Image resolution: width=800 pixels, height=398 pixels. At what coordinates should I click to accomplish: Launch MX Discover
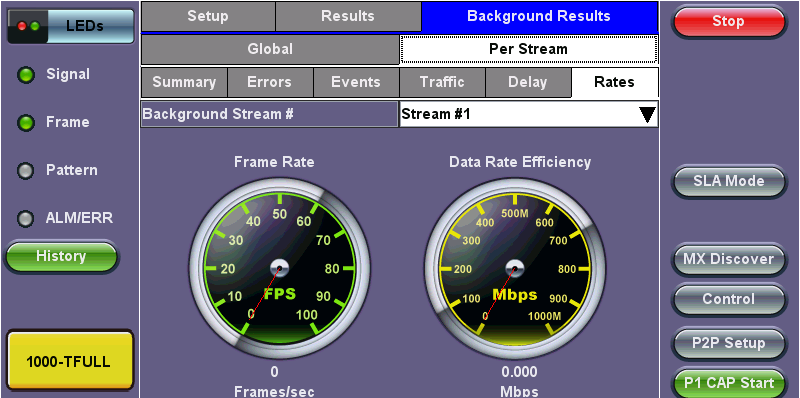tap(729, 259)
